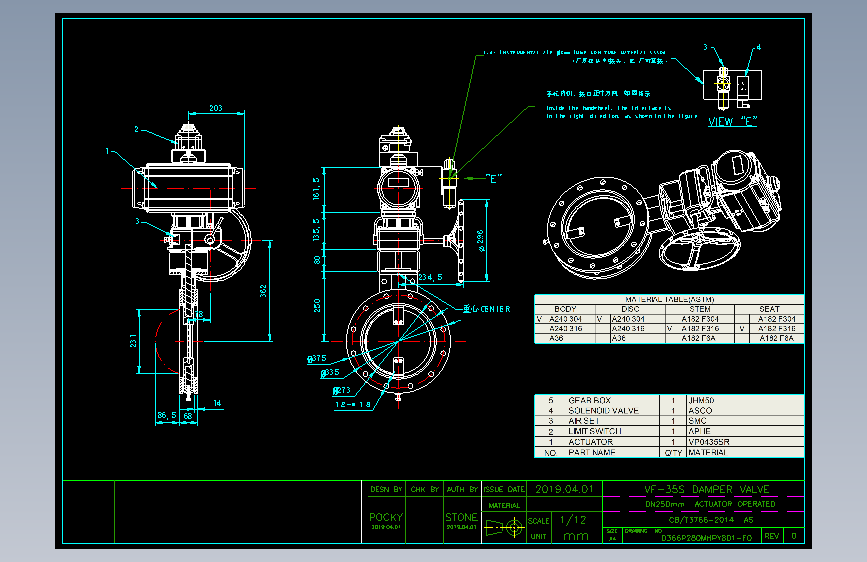Viewport: 867px width, 562px height.
Task: Click the φ296 handwheel diameter dimension
Action: 480,241
